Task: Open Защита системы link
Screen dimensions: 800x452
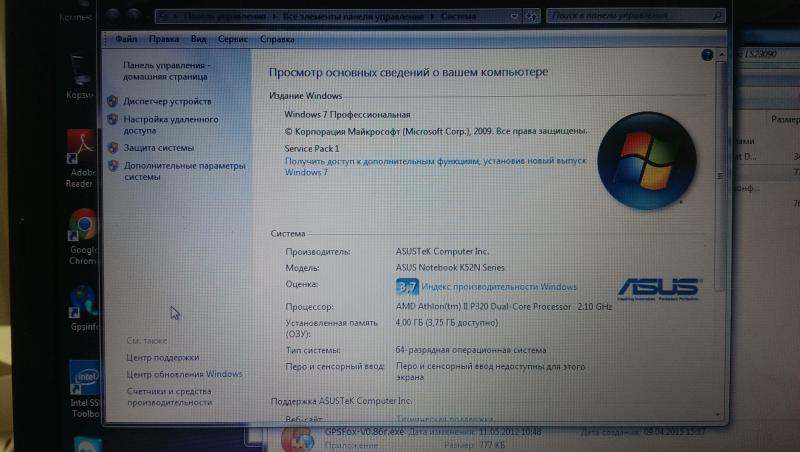Action: pos(159,147)
